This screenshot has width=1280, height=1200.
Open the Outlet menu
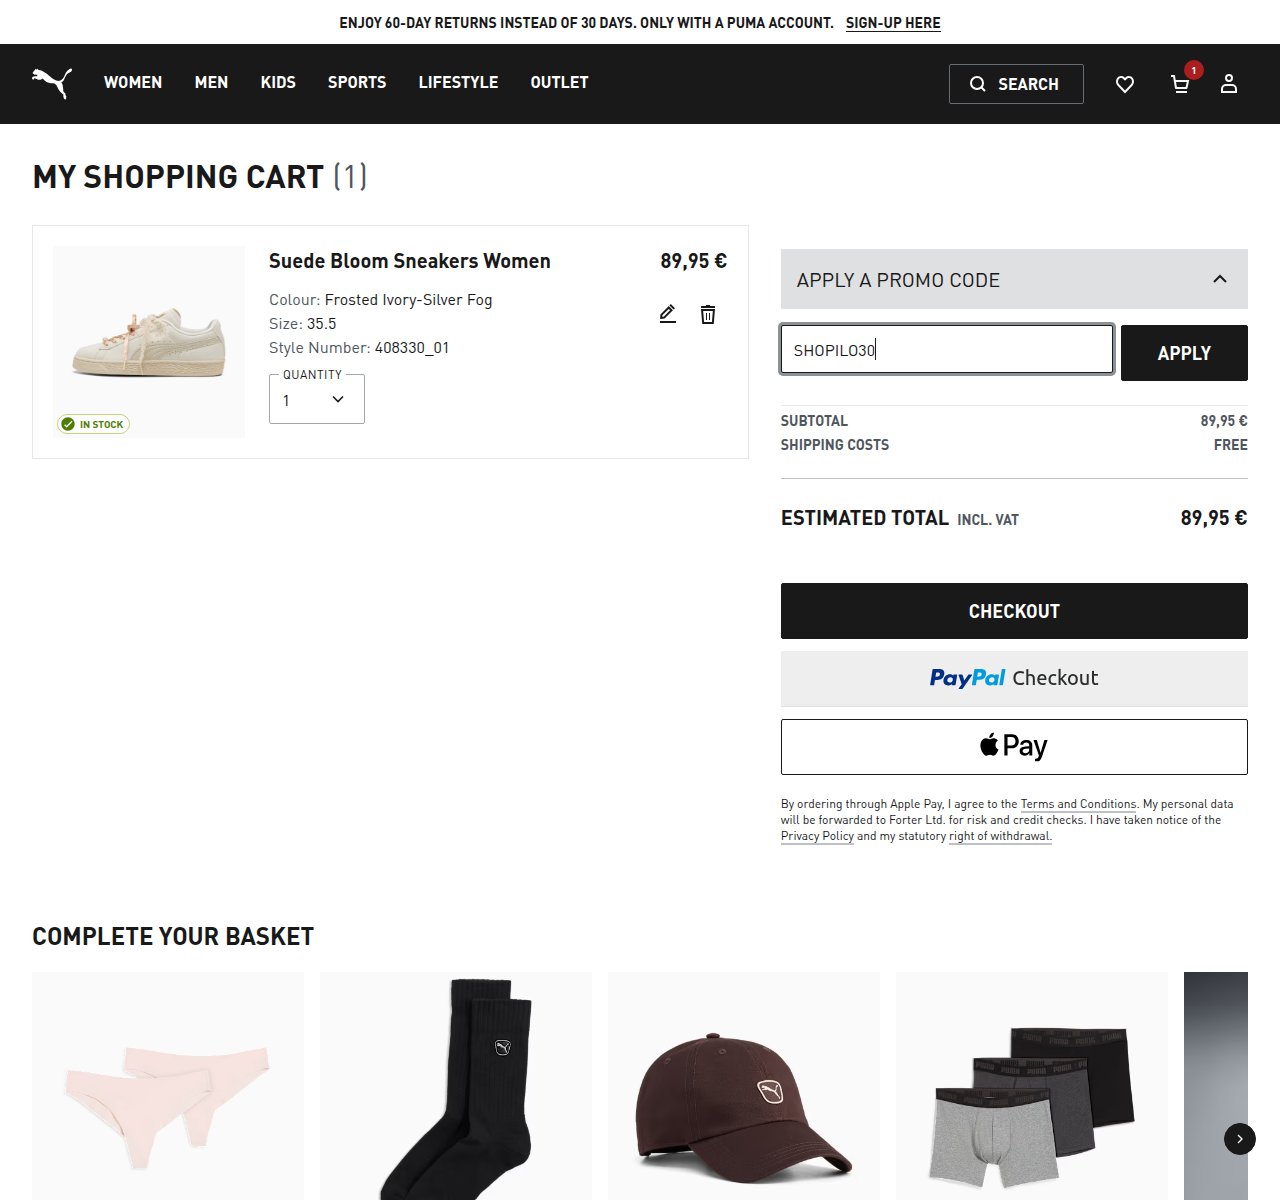tap(559, 82)
